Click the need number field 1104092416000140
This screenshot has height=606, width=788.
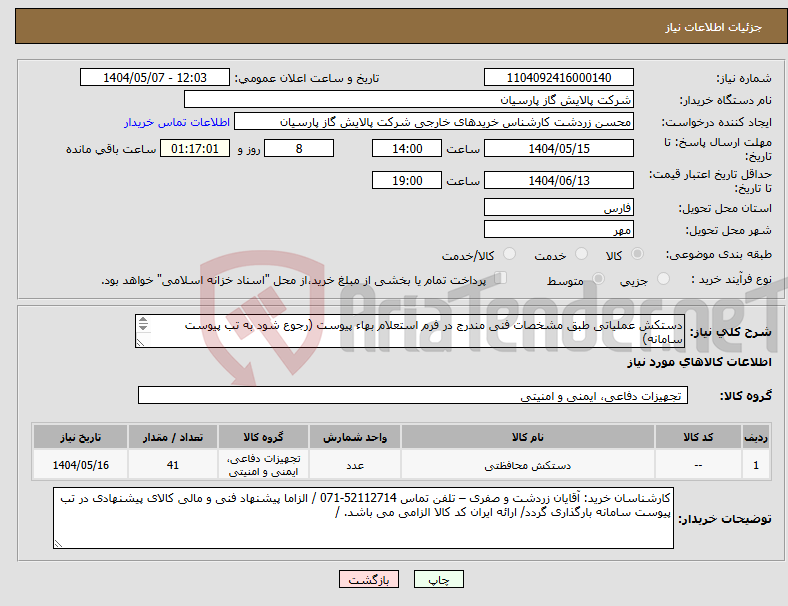point(559,77)
